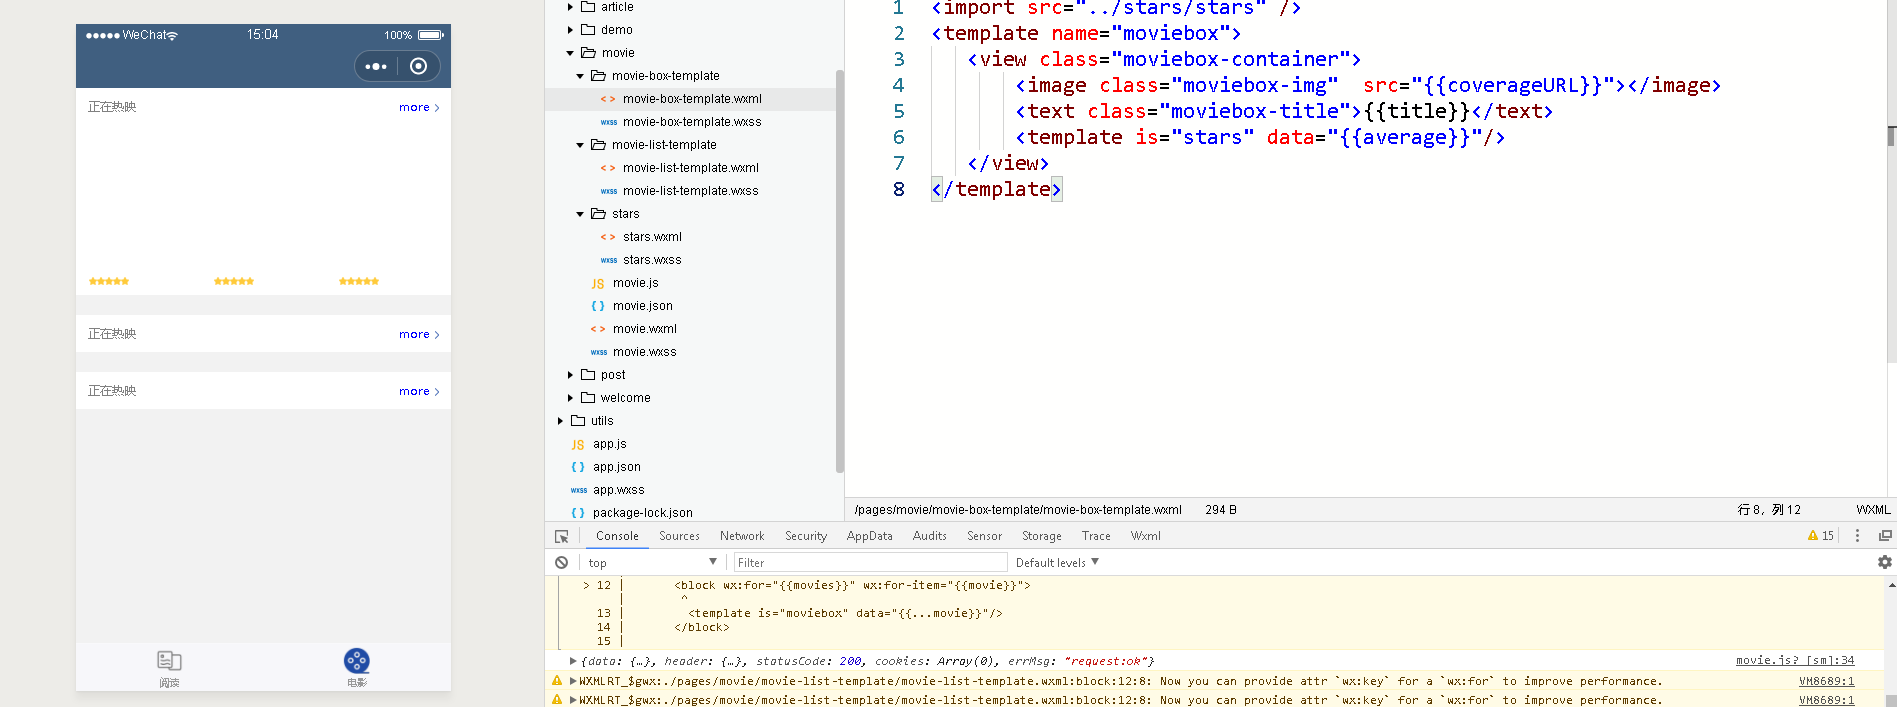
Task: Open the 阅读 tab in simulator
Action: (169, 667)
